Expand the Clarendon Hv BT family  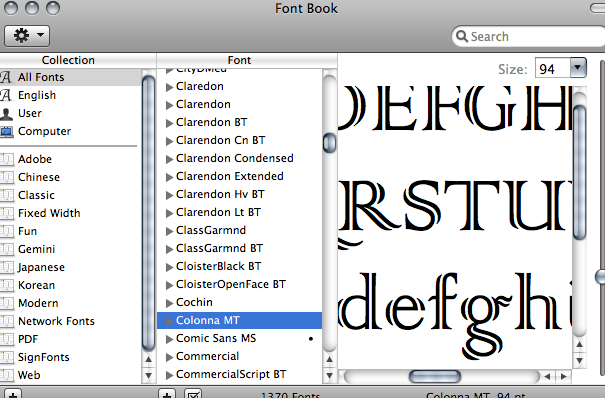point(169,195)
